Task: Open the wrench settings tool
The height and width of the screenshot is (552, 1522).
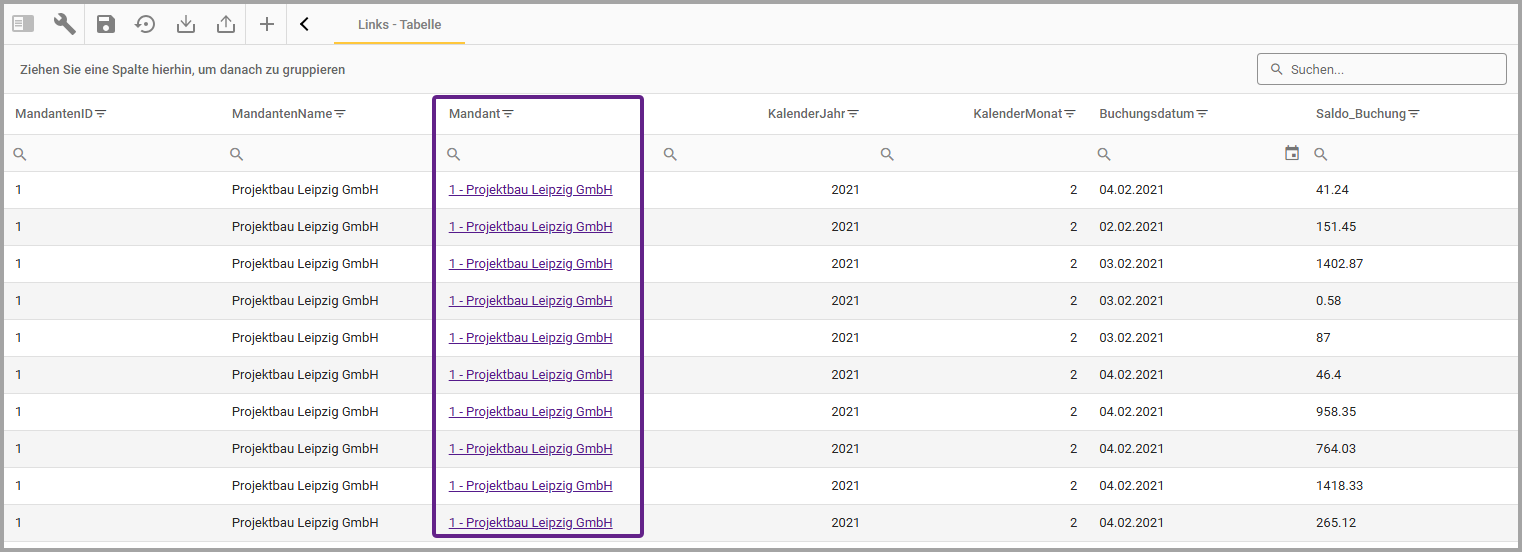Action: point(65,24)
